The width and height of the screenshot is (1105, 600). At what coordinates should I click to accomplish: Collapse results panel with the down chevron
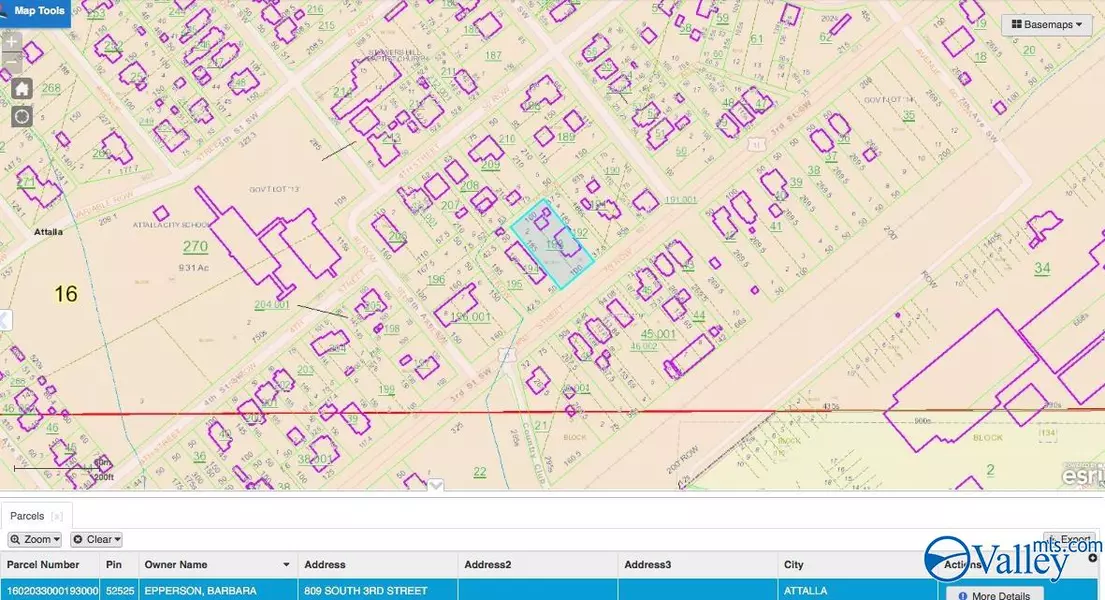point(435,485)
